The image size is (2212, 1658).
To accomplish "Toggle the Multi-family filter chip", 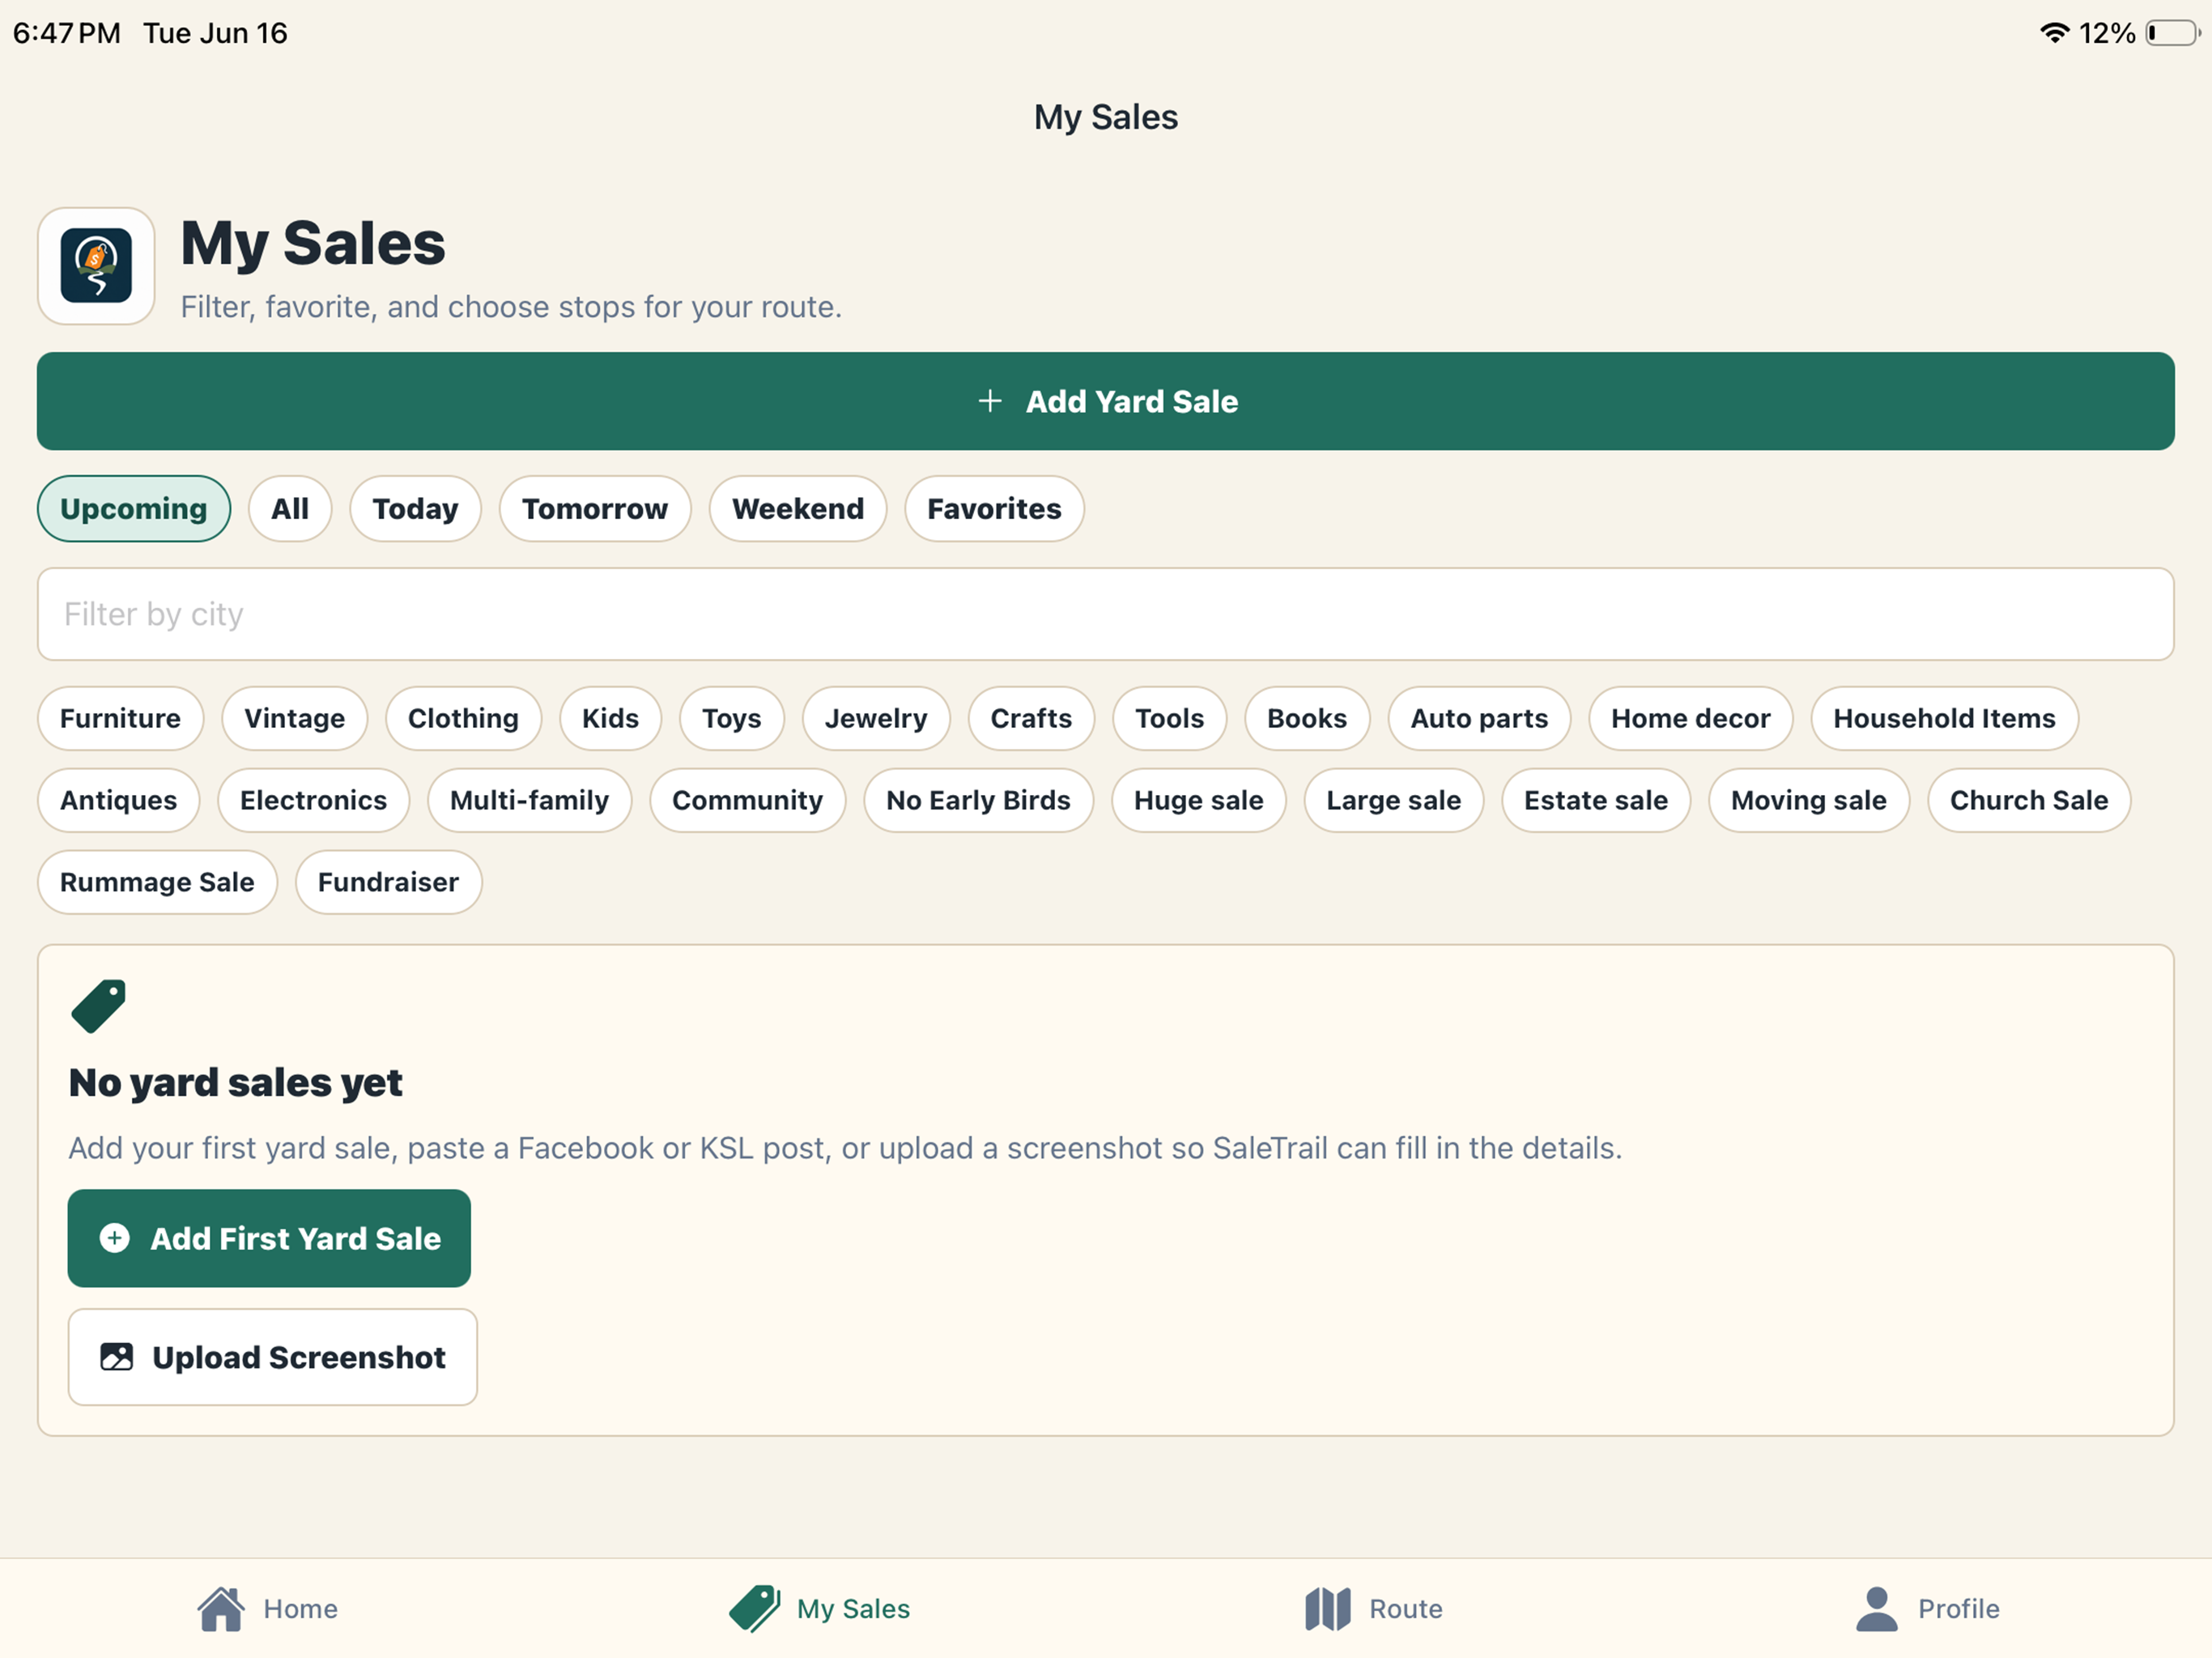I will click(529, 800).
